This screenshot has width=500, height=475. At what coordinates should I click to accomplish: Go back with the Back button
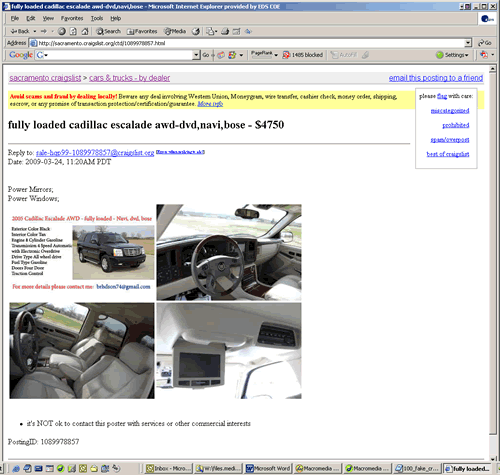click(x=19, y=31)
